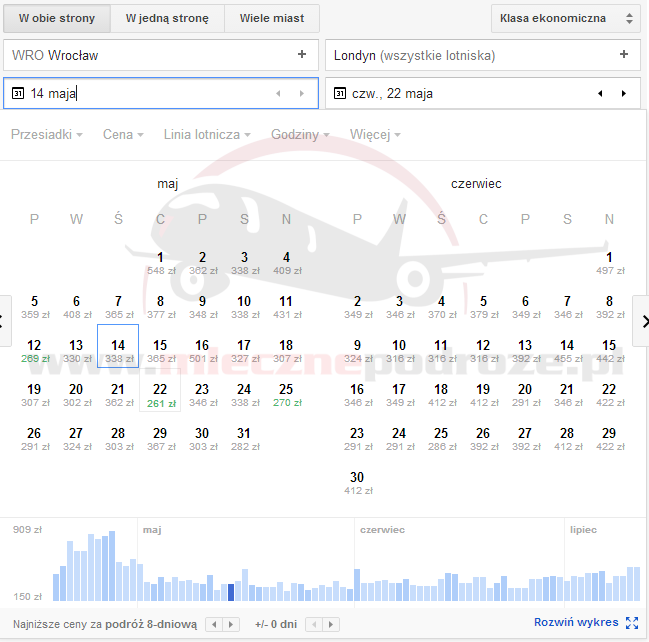The height and width of the screenshot is (642, 649).
Task: Select June 20 priced 291 zł
Action: (x=525, y=394)
